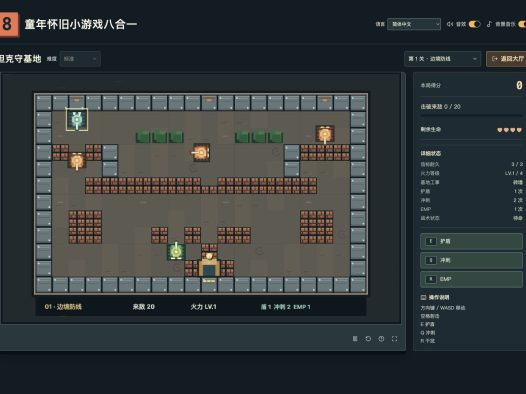This screenshot has width=526, height=394.
Task: Open the language selection dropdown
Action: click(414, 24)
